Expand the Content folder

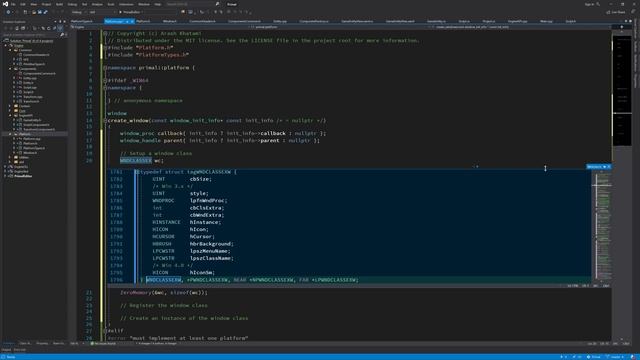pyautogui.click(x=10, y=106)
